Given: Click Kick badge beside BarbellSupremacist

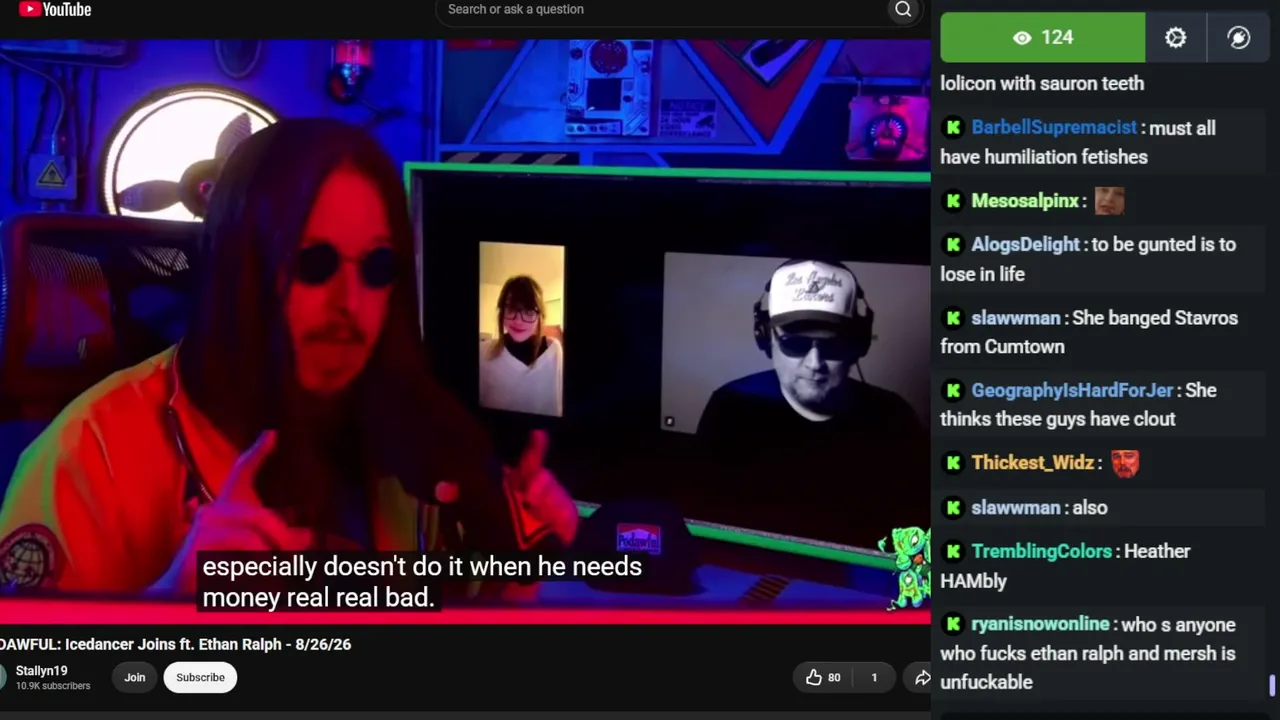Looking at the screenshot, I should (953, 128).
